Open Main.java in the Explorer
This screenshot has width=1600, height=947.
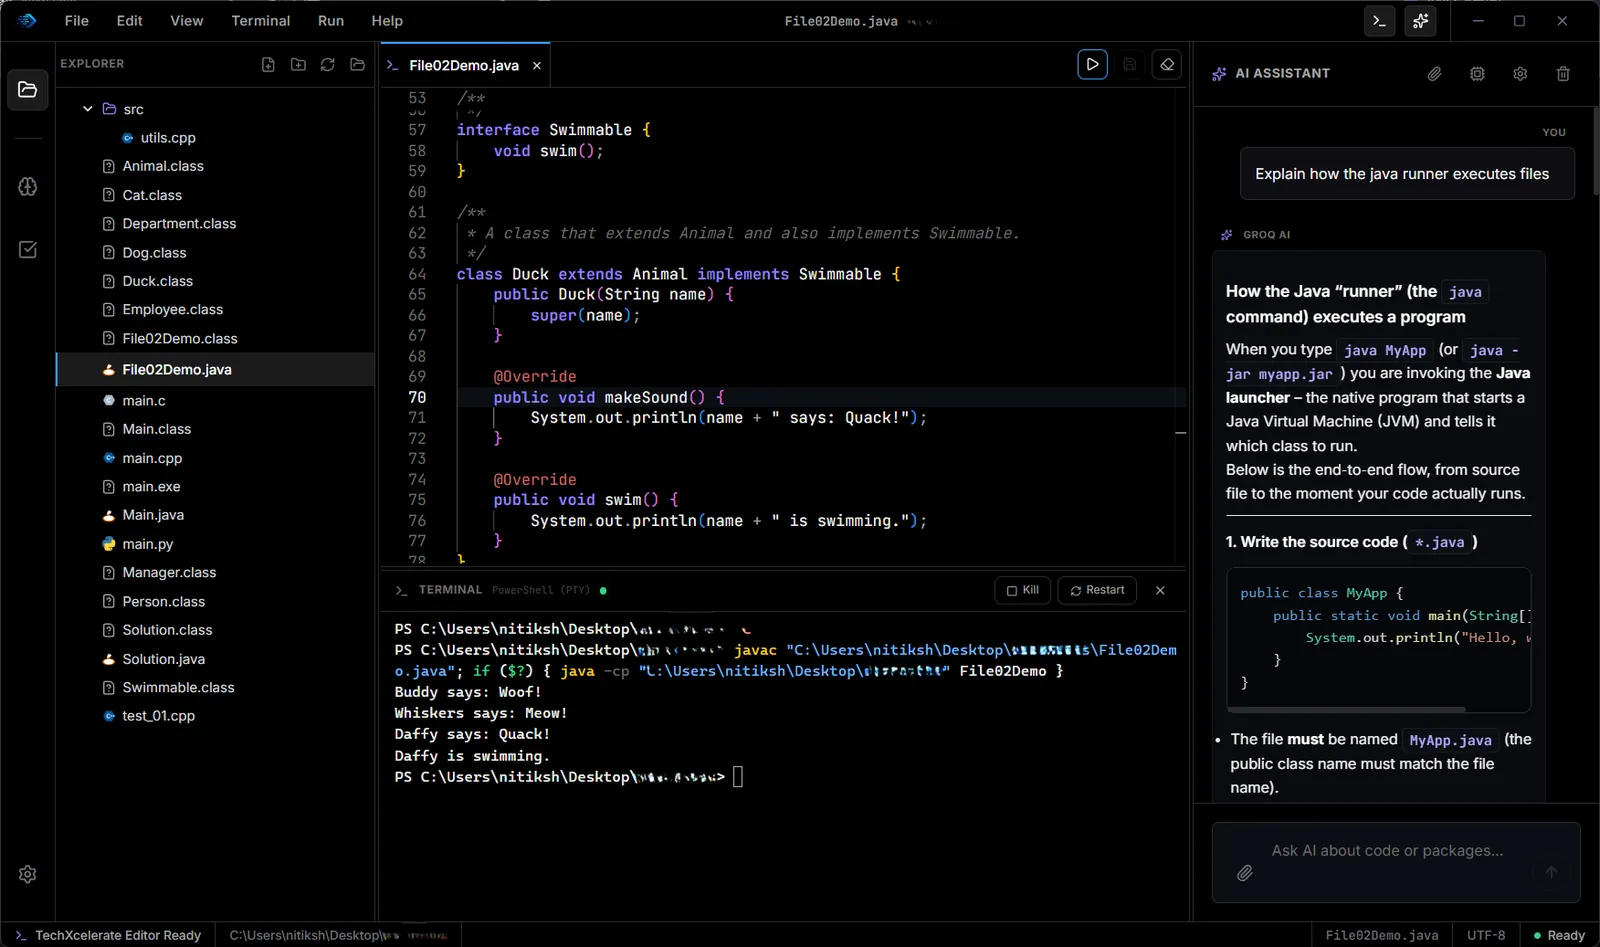153,515
